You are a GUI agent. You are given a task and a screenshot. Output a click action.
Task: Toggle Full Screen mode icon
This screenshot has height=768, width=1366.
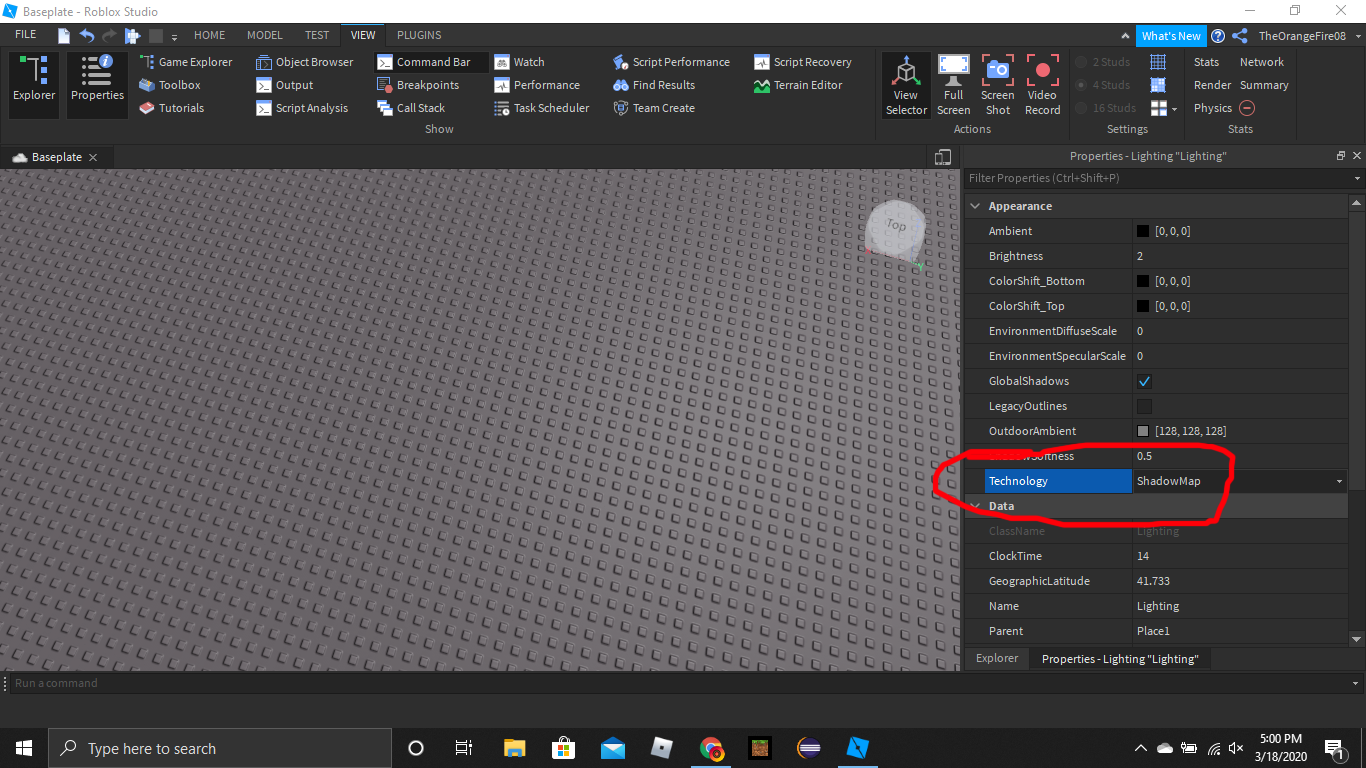(953, 85)
